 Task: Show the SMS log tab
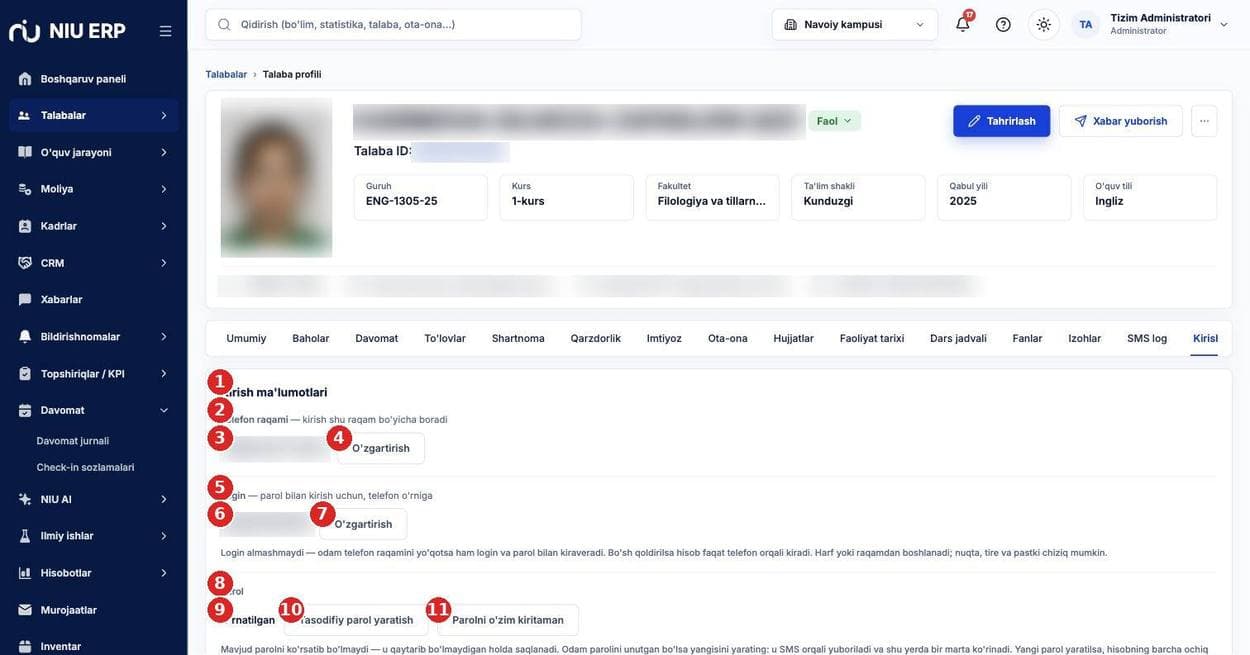pos(1147,338)
